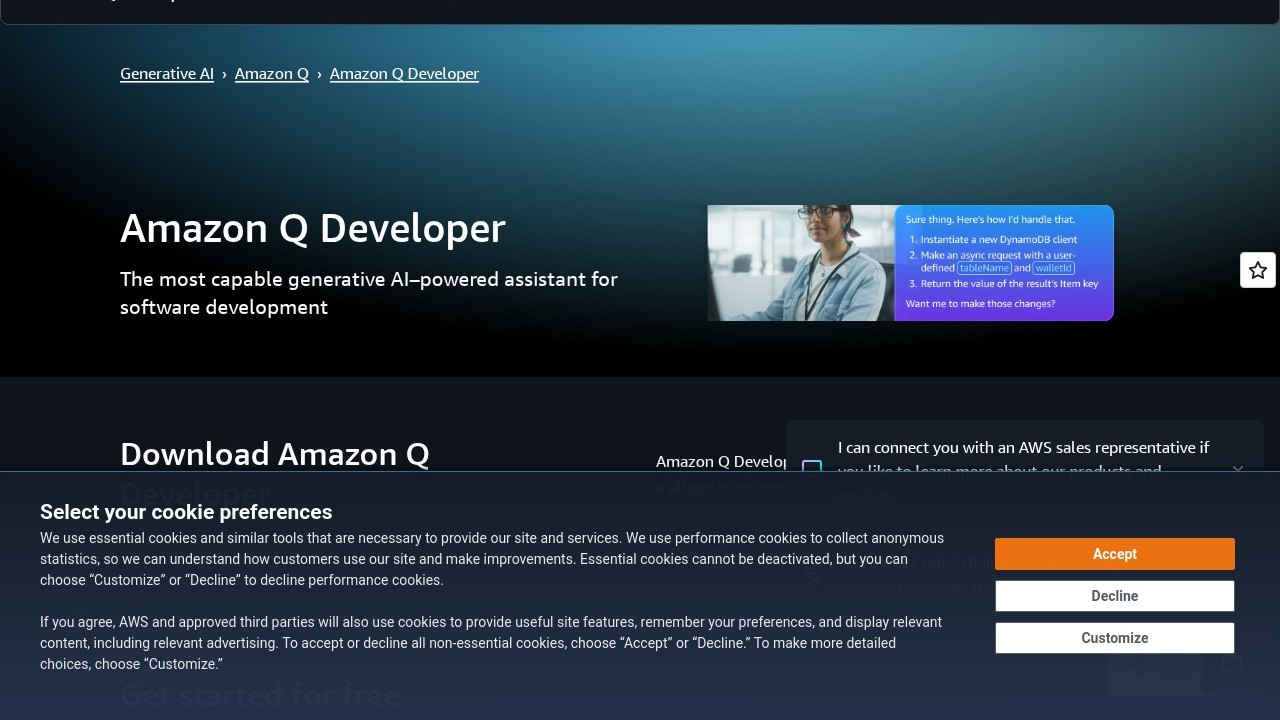
Task: Click the Amazon Q icon in sales popup
Action: 812,467
